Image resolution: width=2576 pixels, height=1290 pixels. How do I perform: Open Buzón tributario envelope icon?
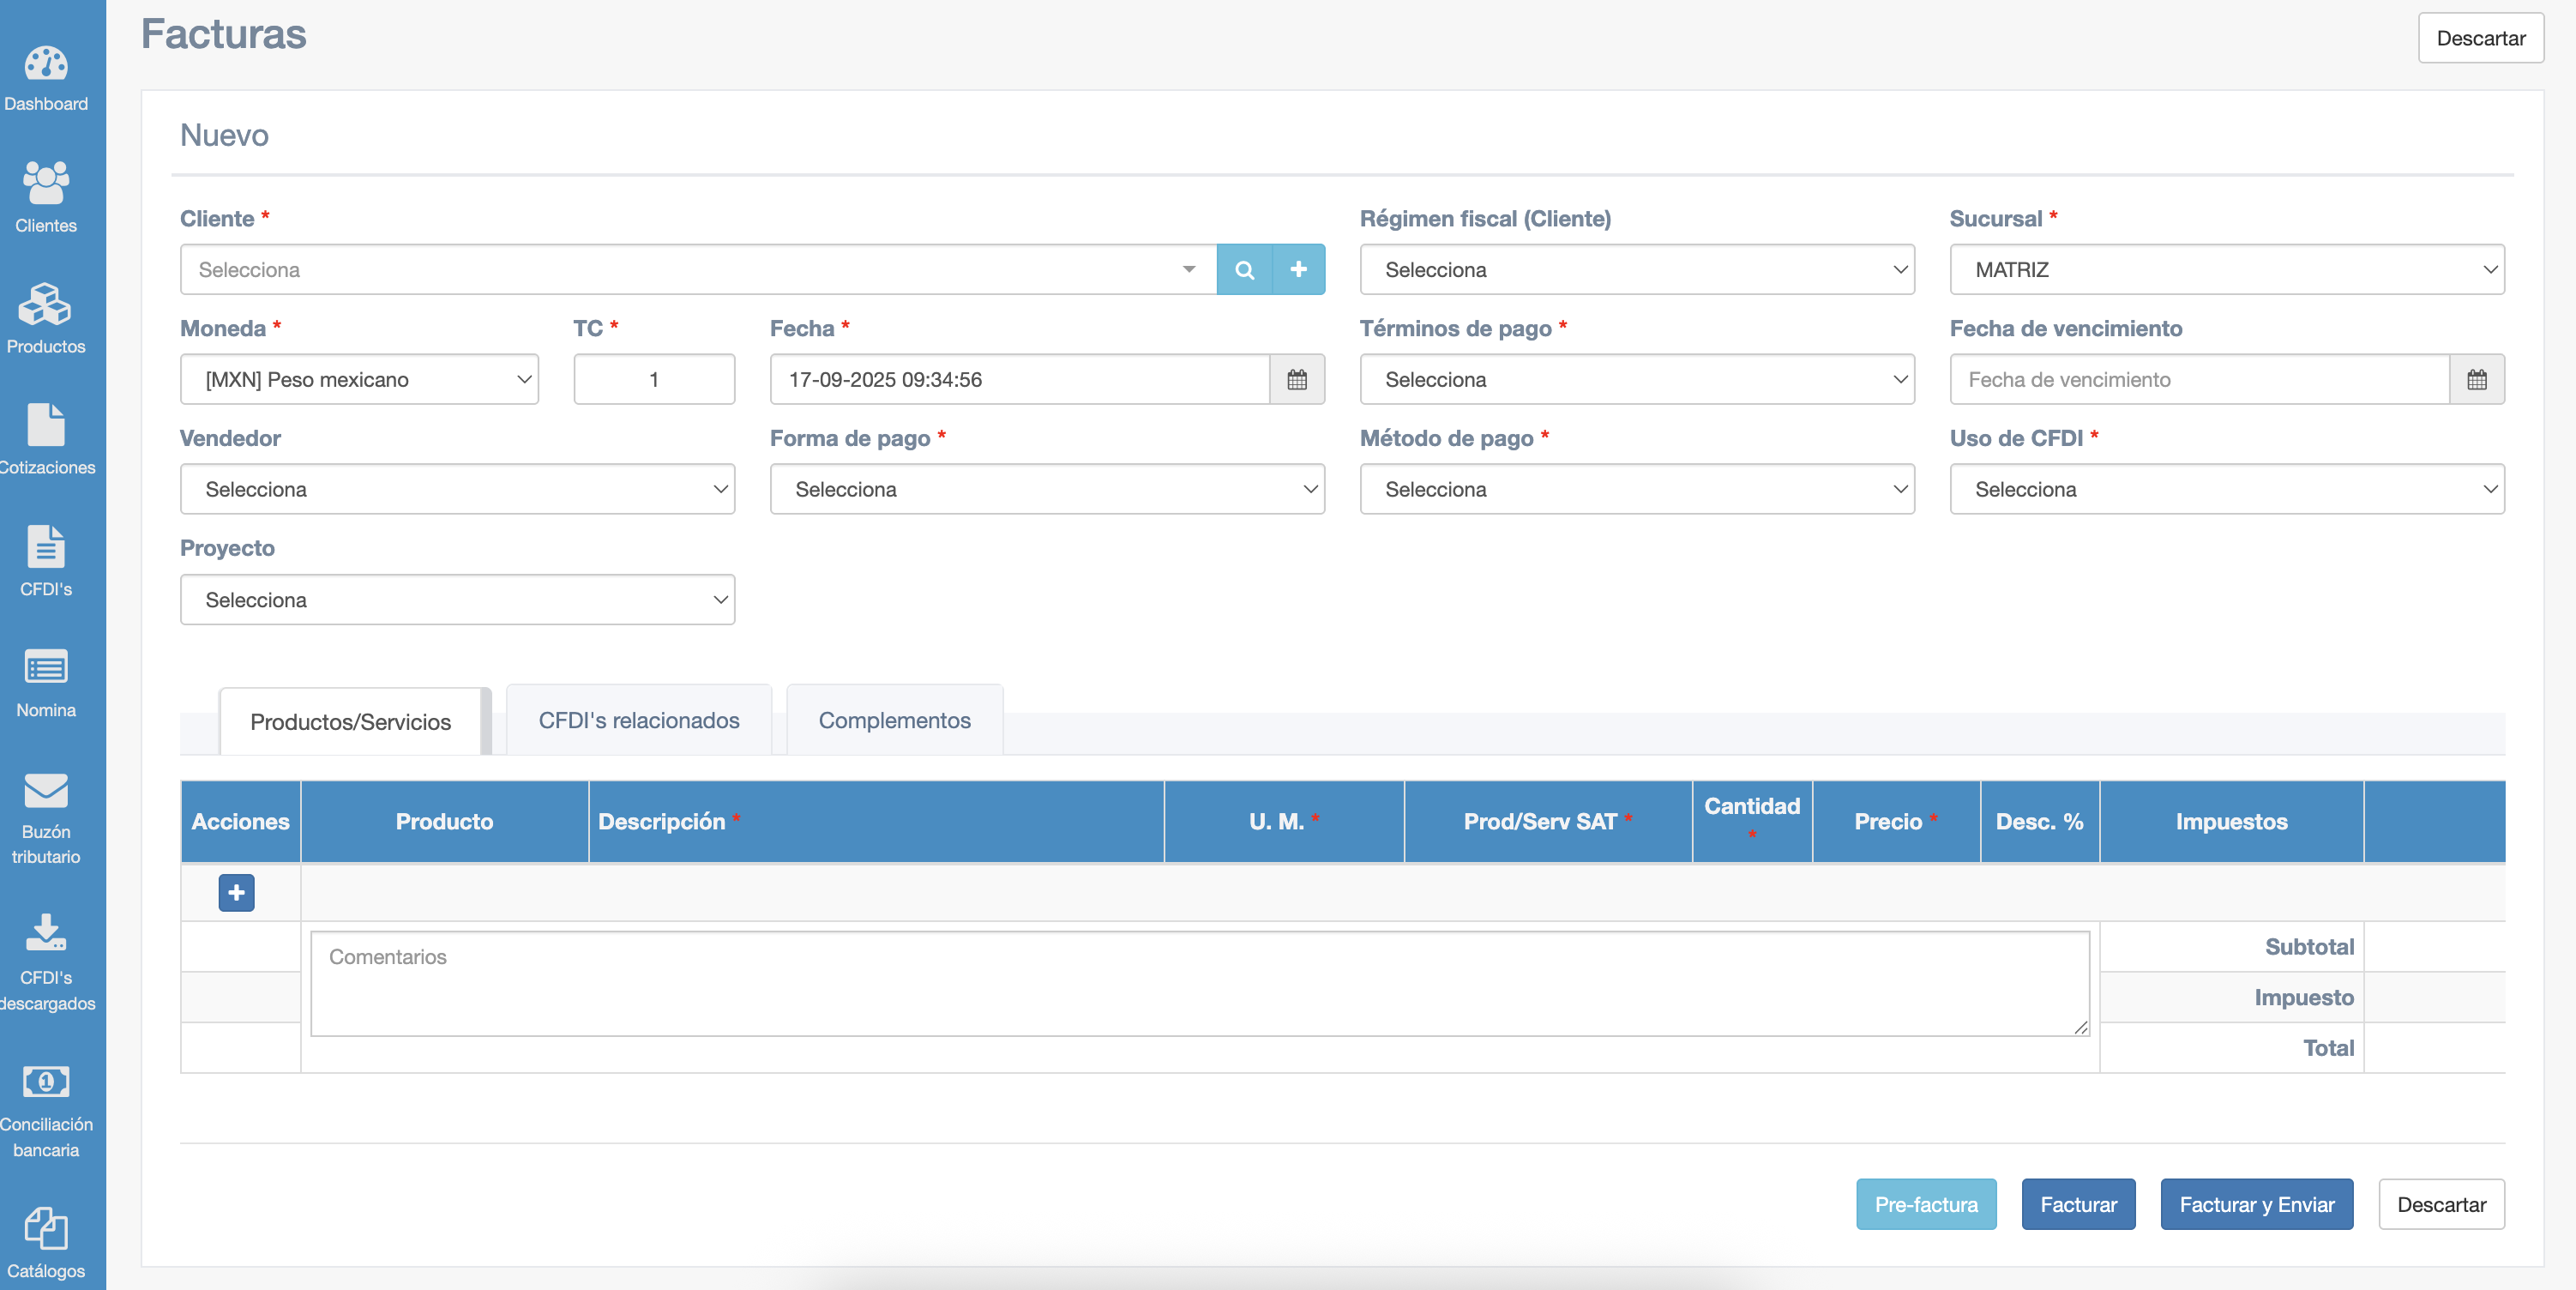pos(46,790)
